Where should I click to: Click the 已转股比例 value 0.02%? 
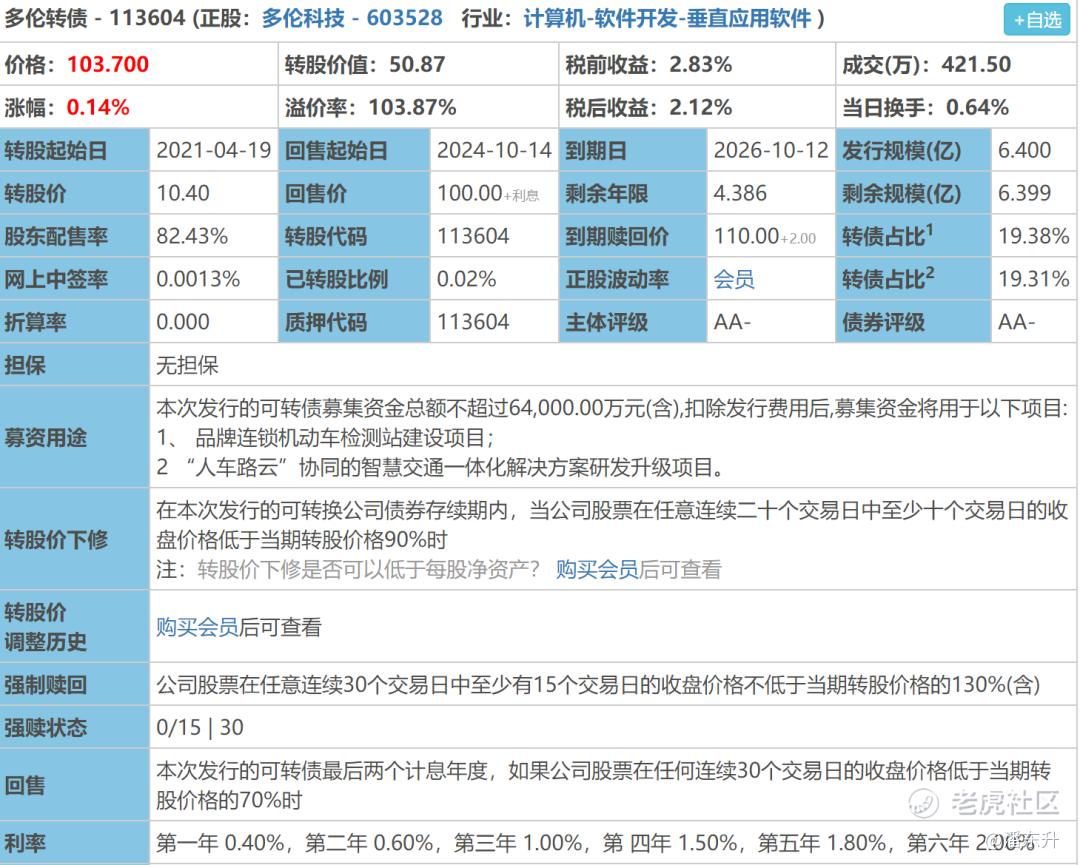[x=466, y=279]
